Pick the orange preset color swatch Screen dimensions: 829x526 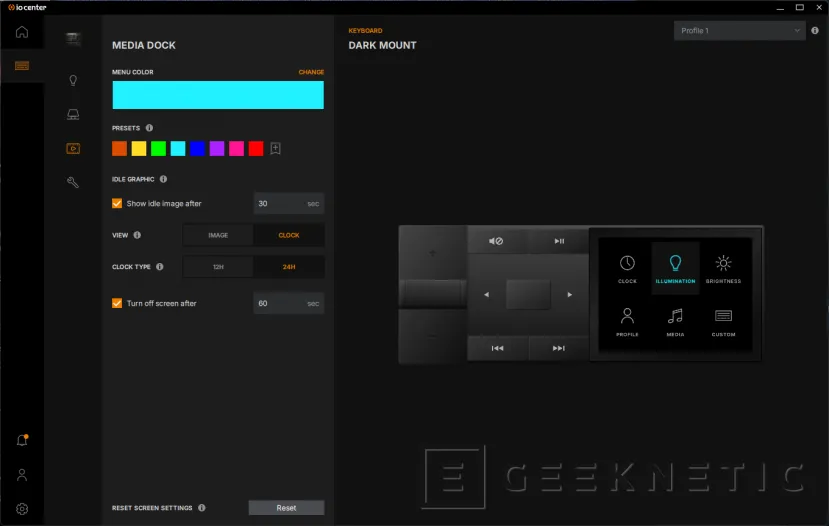120,149
